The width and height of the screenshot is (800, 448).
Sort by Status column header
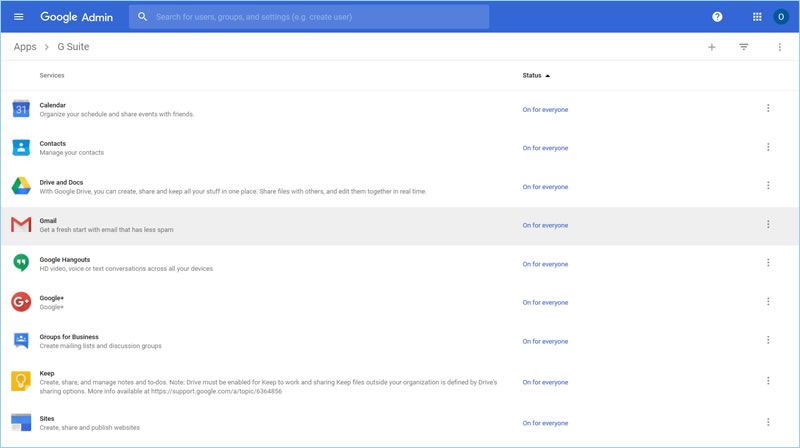pos(536,76)
